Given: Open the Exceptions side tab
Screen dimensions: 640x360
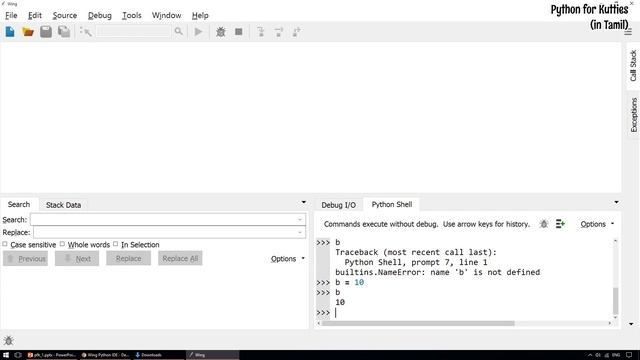Looking at the screenshot, I should point(633,115).
